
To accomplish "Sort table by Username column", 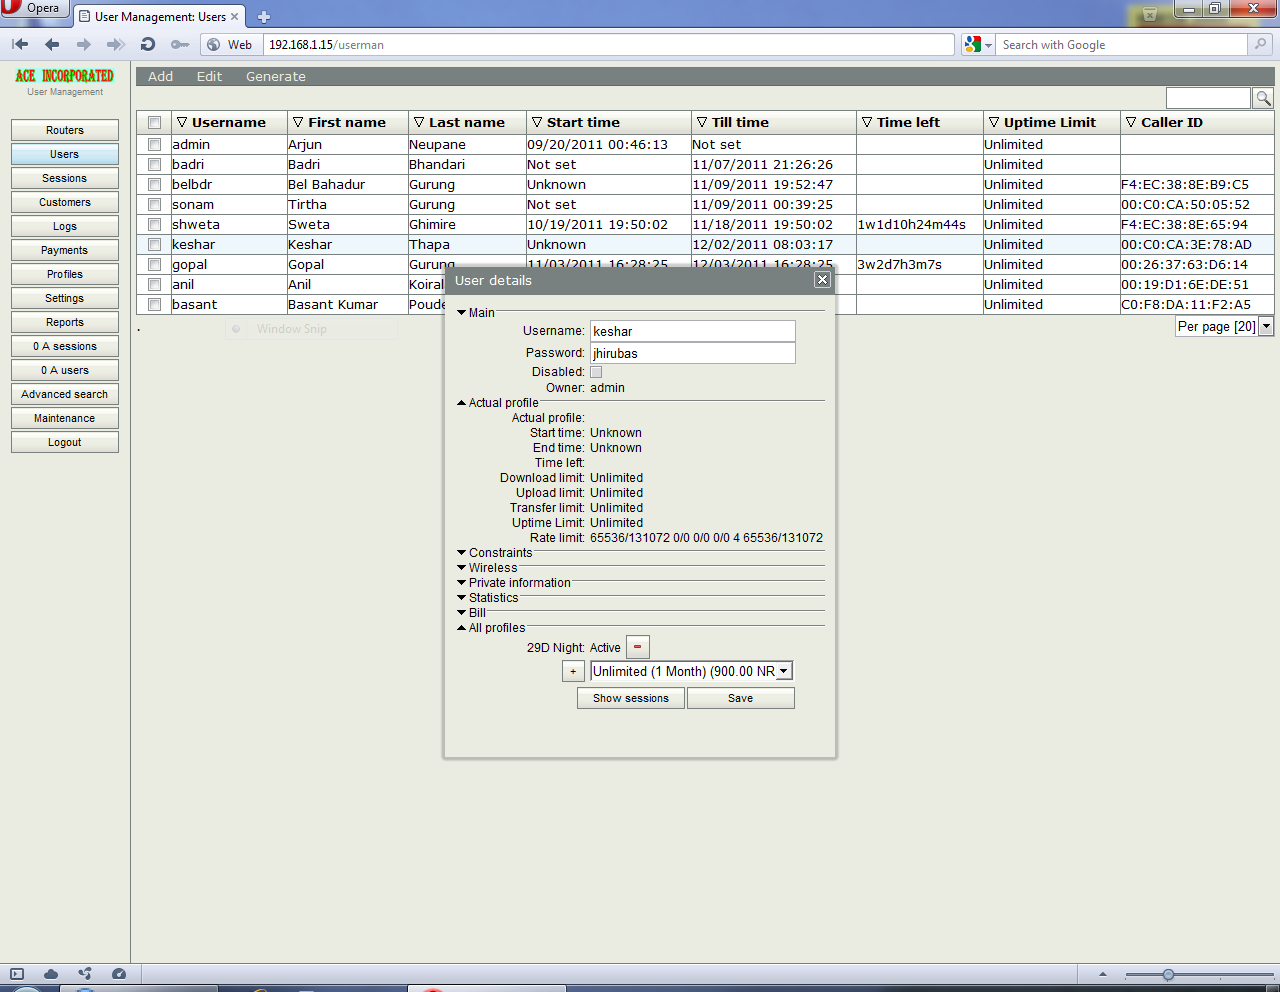I will coord(229,122).
